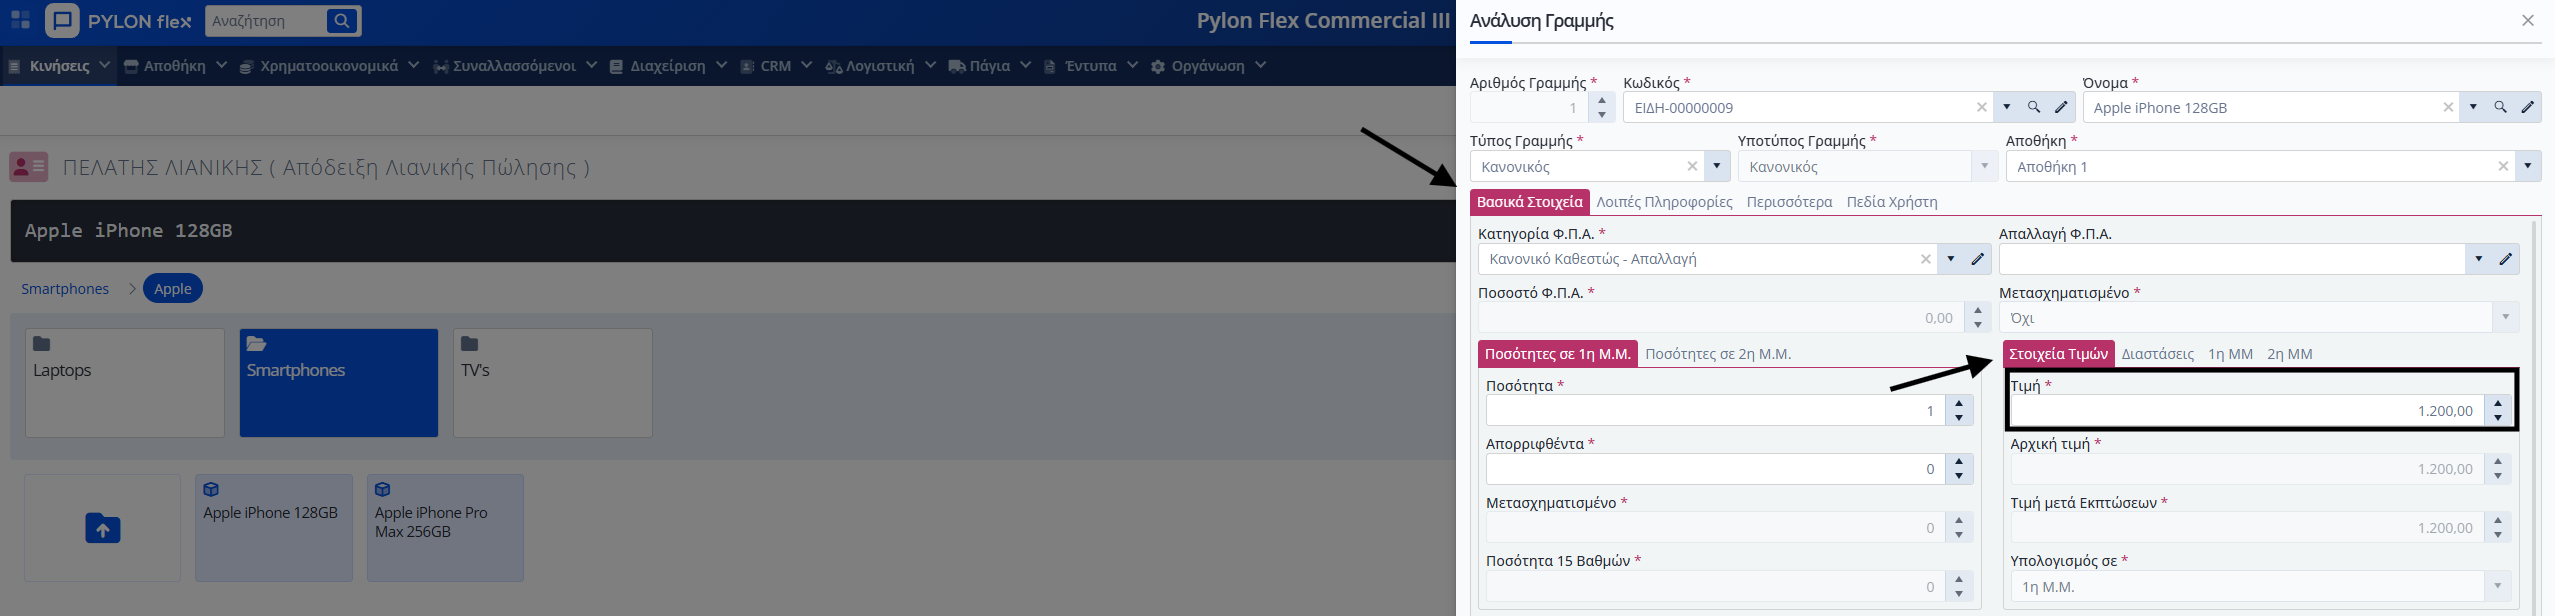Screen dimensions: 2555x616
Task: Clear the Κατηγορία Φ.Π.Α. value
Action: [1926, 259]
